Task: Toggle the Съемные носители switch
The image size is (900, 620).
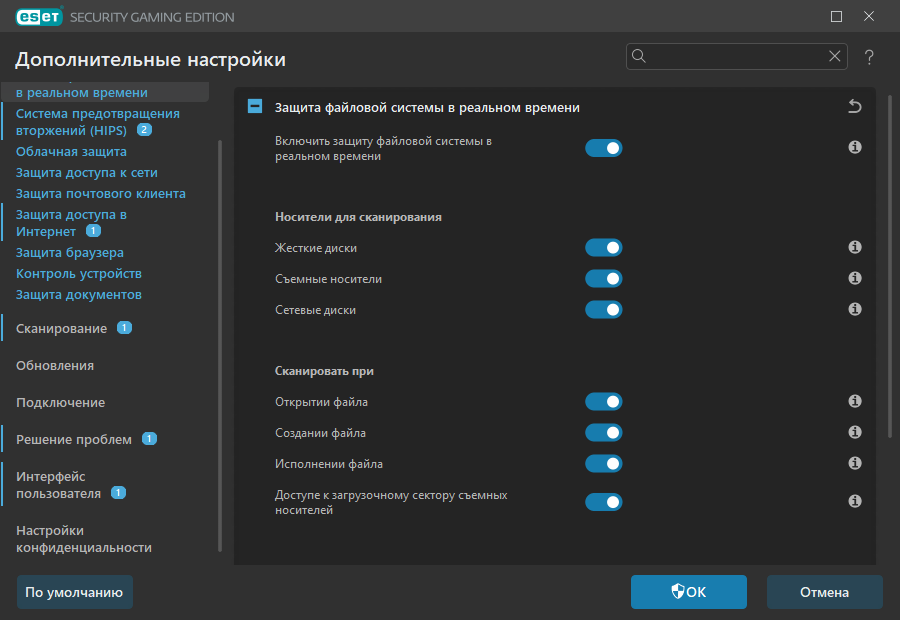Action: click(604, 279)
